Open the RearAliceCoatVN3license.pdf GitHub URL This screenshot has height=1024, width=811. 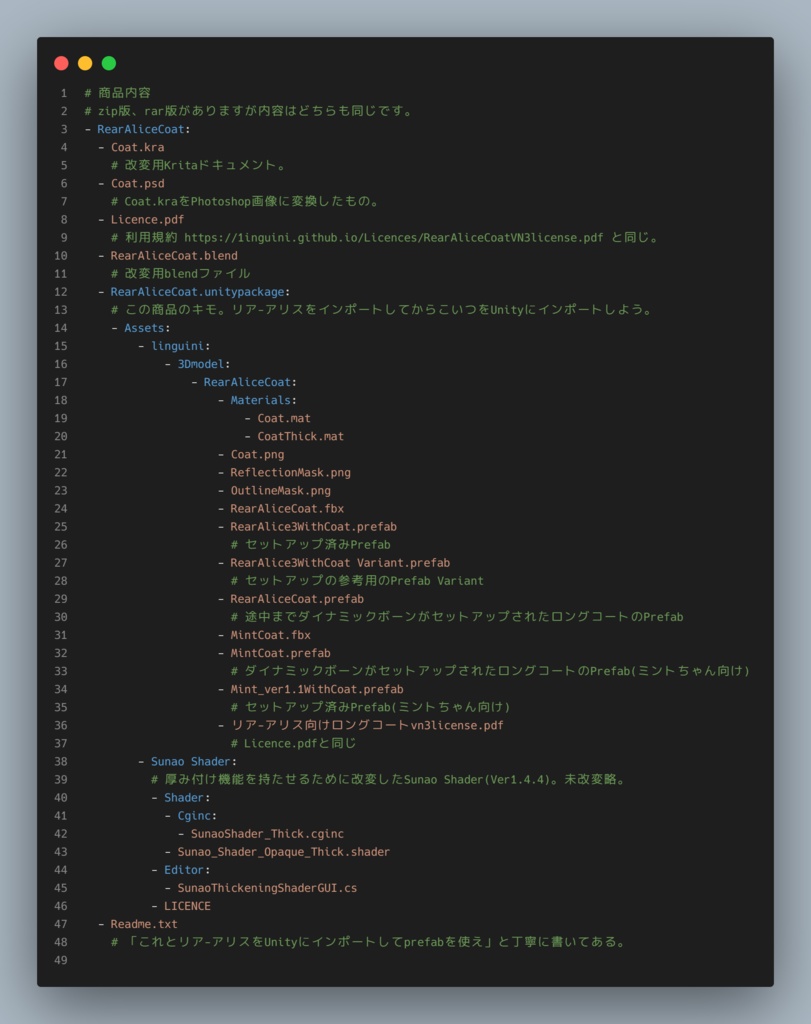tap(393, 237)
